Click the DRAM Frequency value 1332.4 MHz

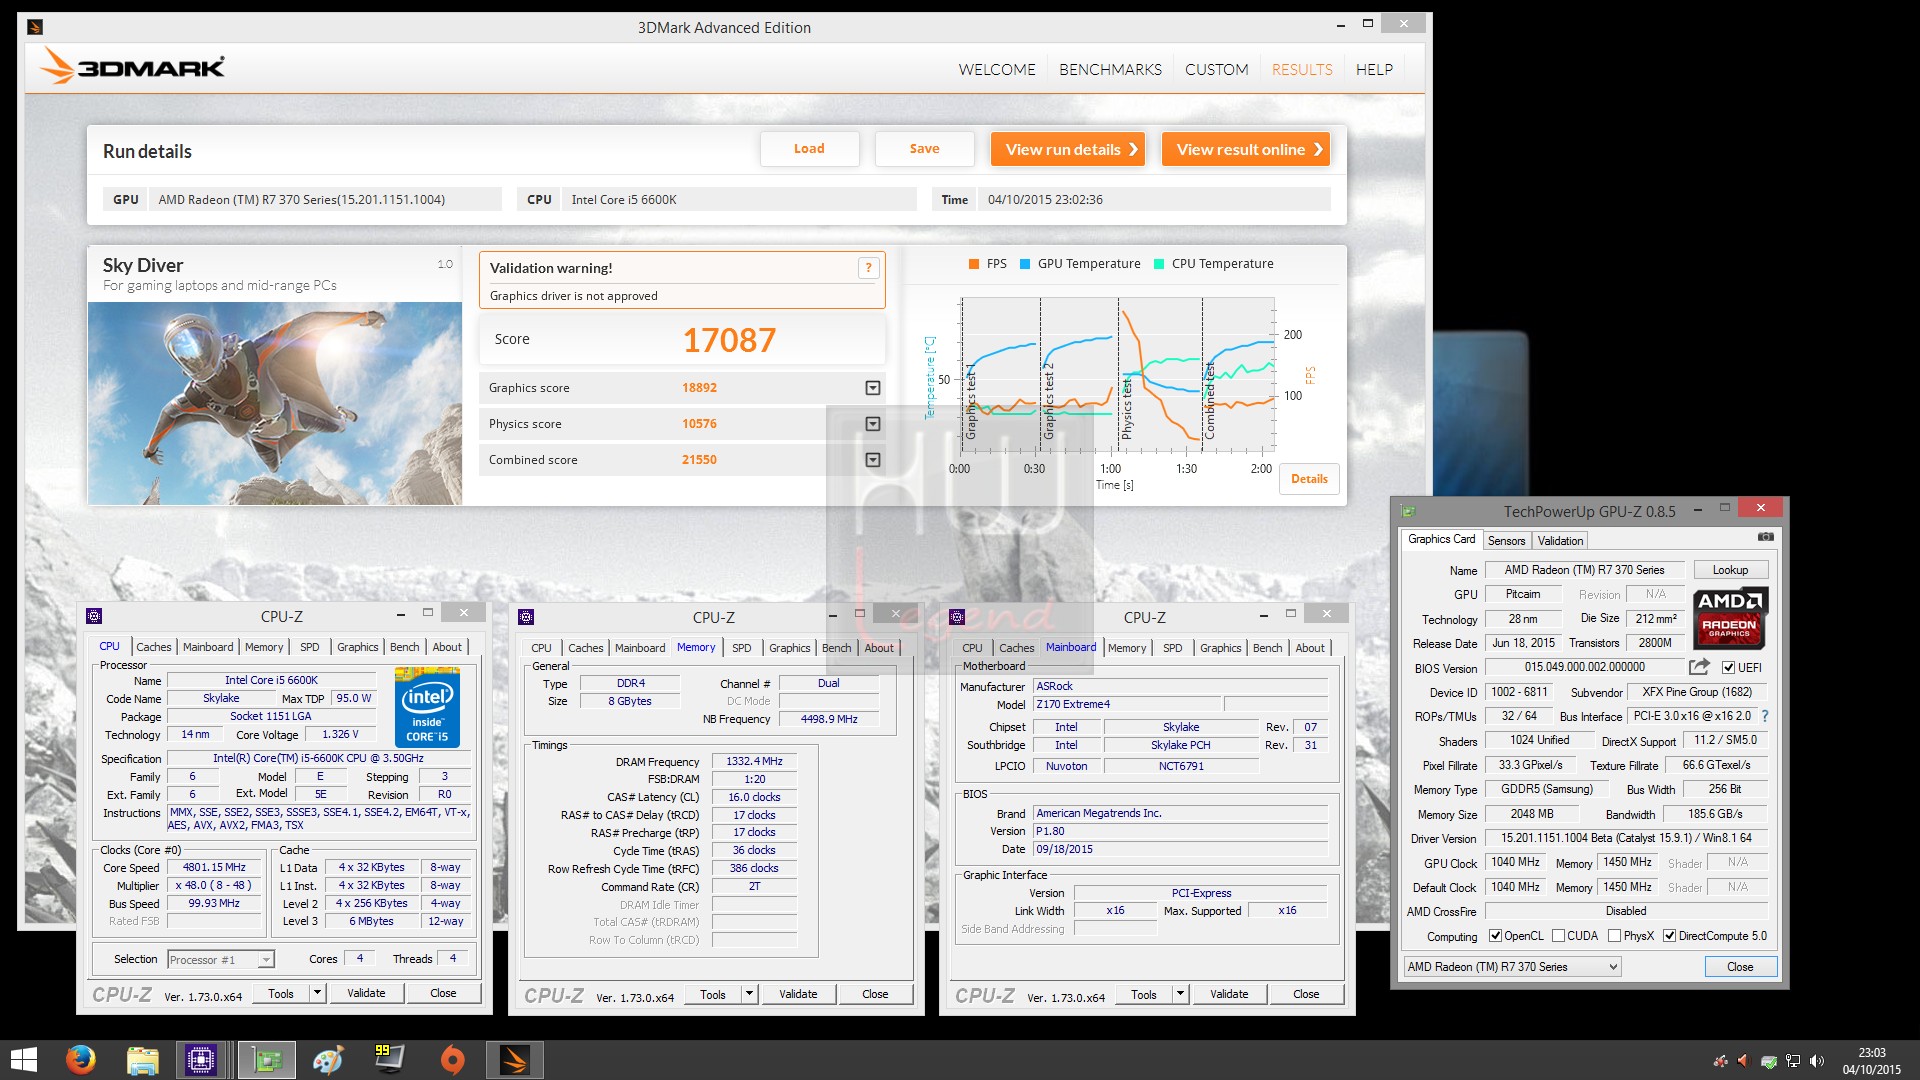point(754,762)
